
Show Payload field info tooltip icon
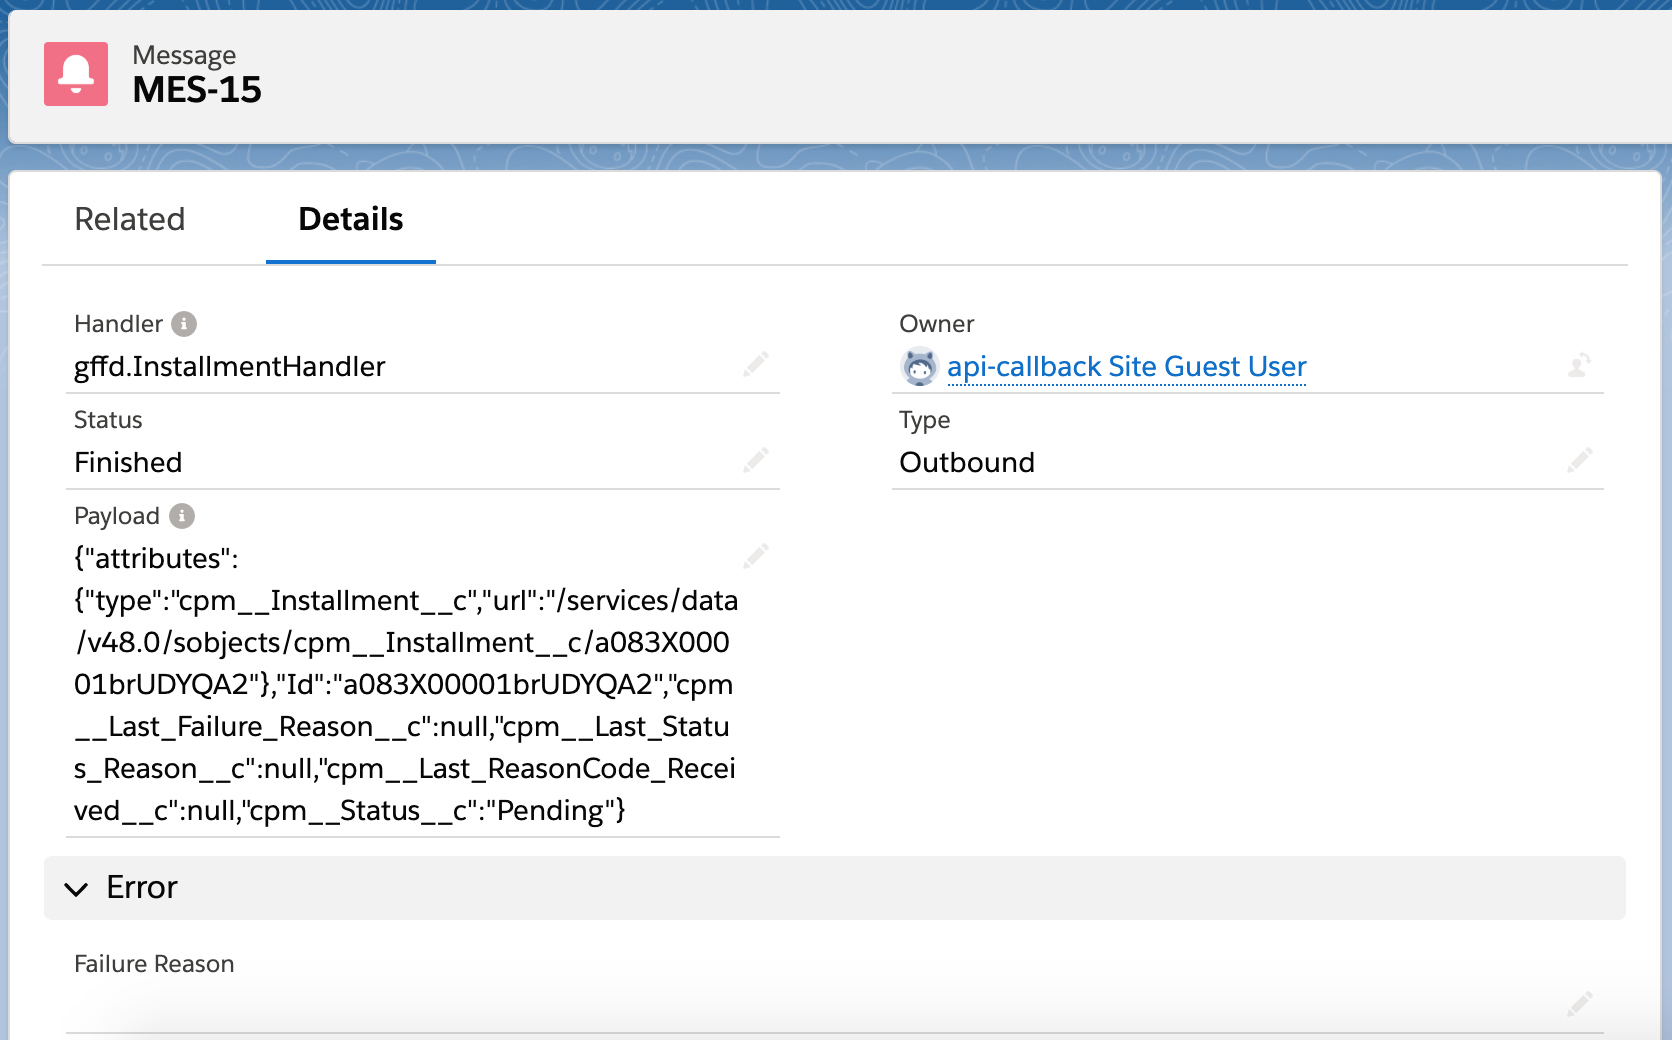coord(182,516)
